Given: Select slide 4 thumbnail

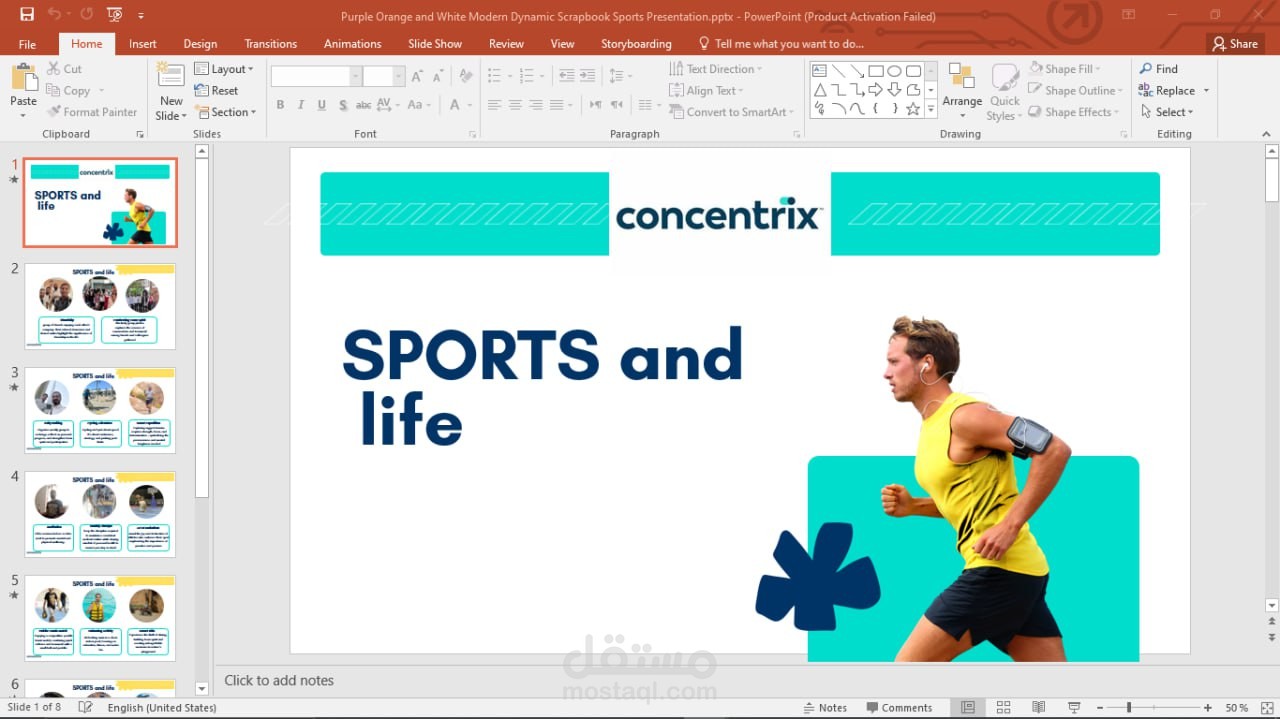Looking at the screenshot, I should [100, 514].
